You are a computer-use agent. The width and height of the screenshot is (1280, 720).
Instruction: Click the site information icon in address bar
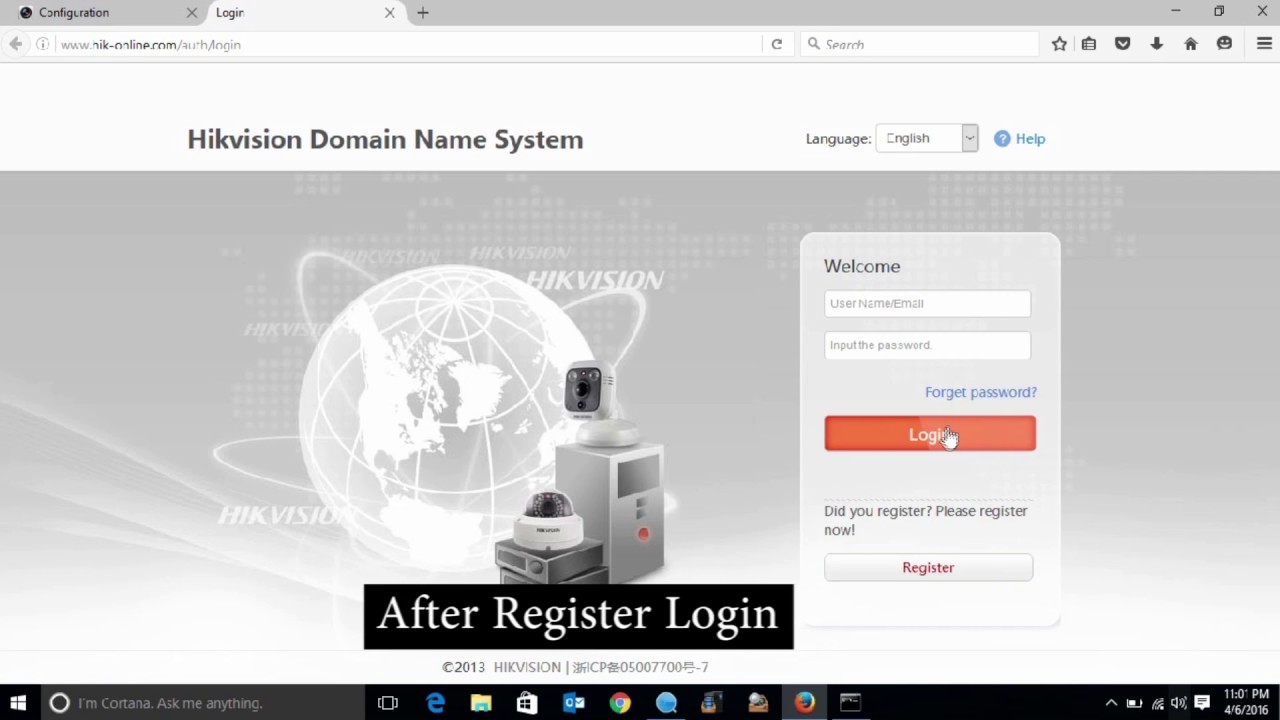coord(42,44)
